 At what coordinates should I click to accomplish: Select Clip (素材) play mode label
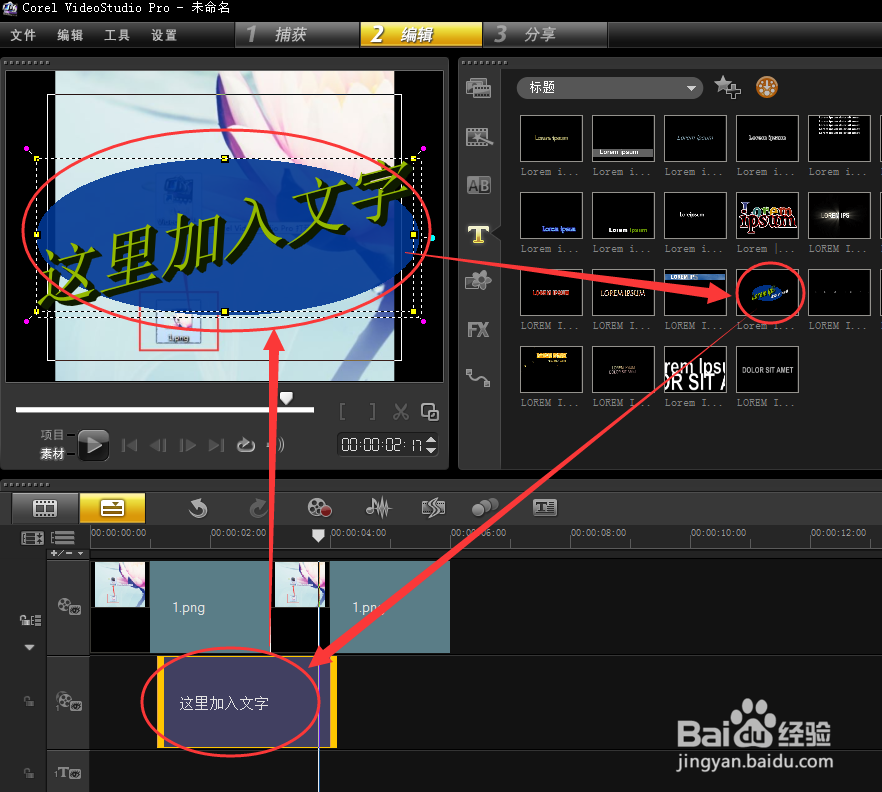click(52, 453)
